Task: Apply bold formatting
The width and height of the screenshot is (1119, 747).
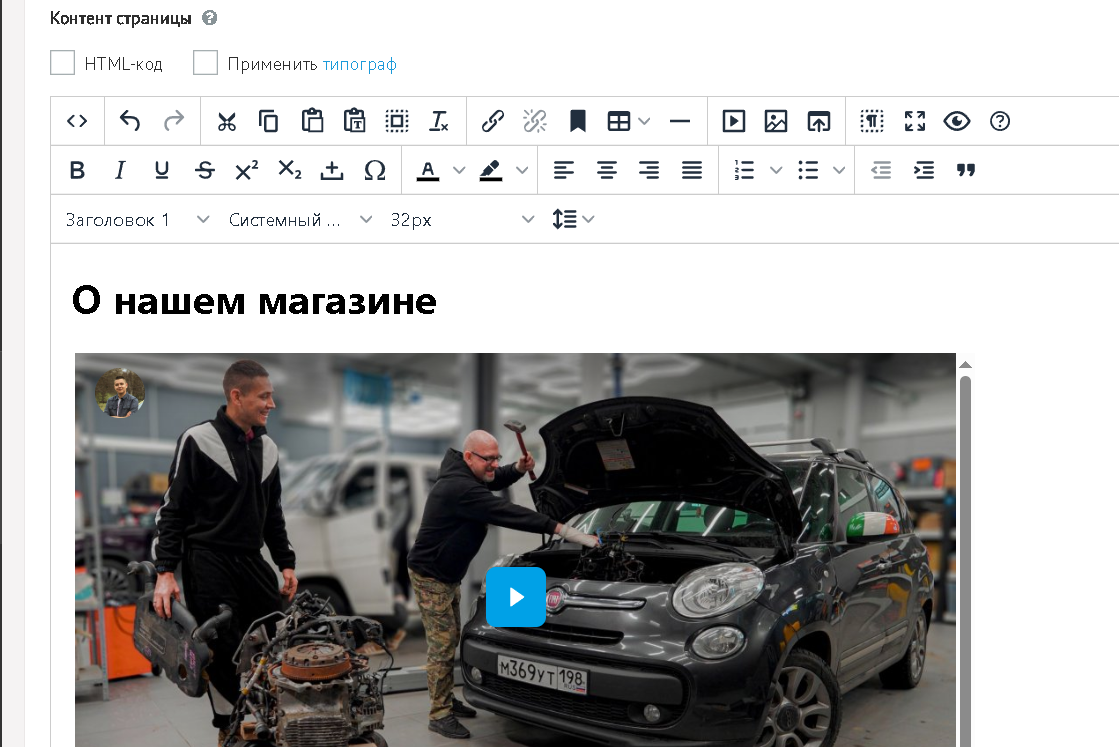Action: (x=77, y=170)
